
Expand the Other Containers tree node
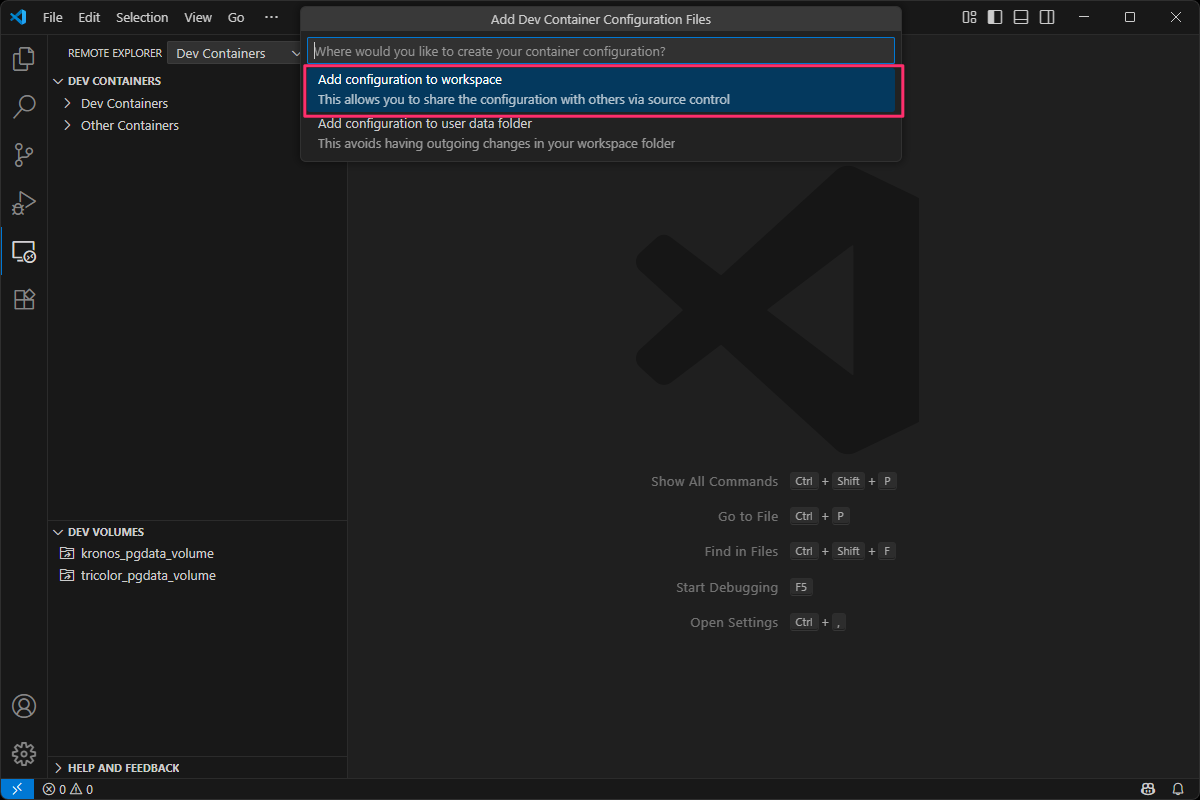68,125
